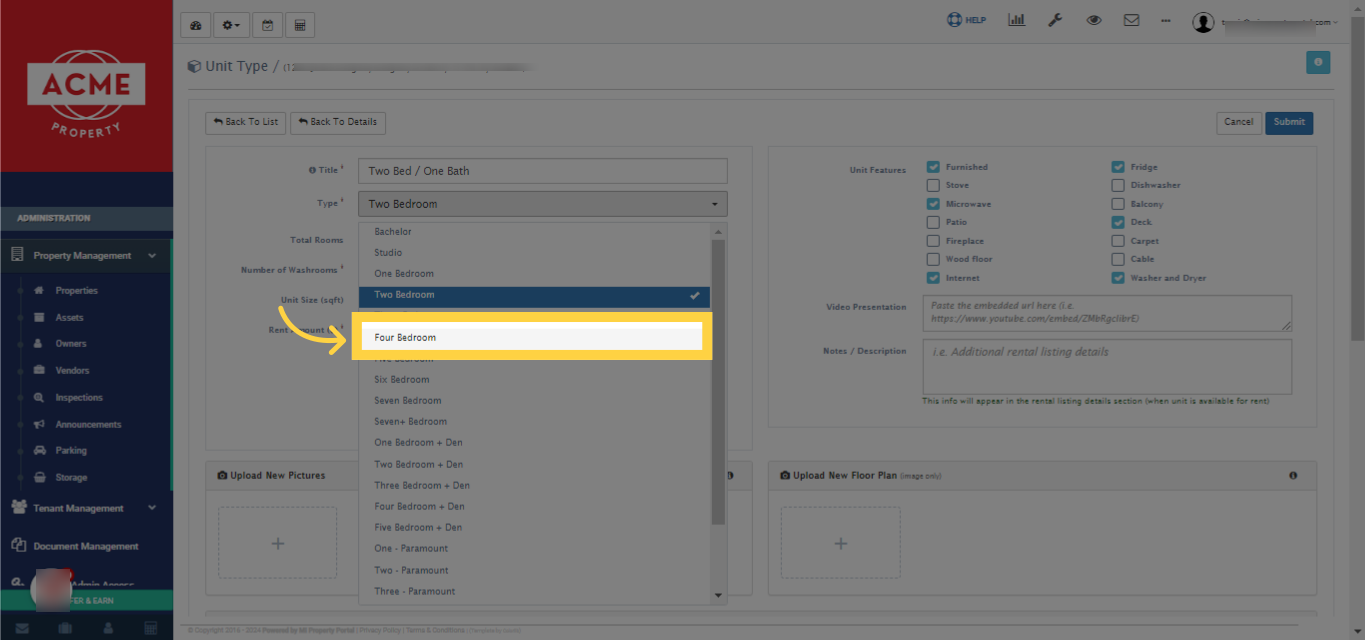Uncheck the Microwave feature
Screen dimensions: 1365x640
click(933, 204)
